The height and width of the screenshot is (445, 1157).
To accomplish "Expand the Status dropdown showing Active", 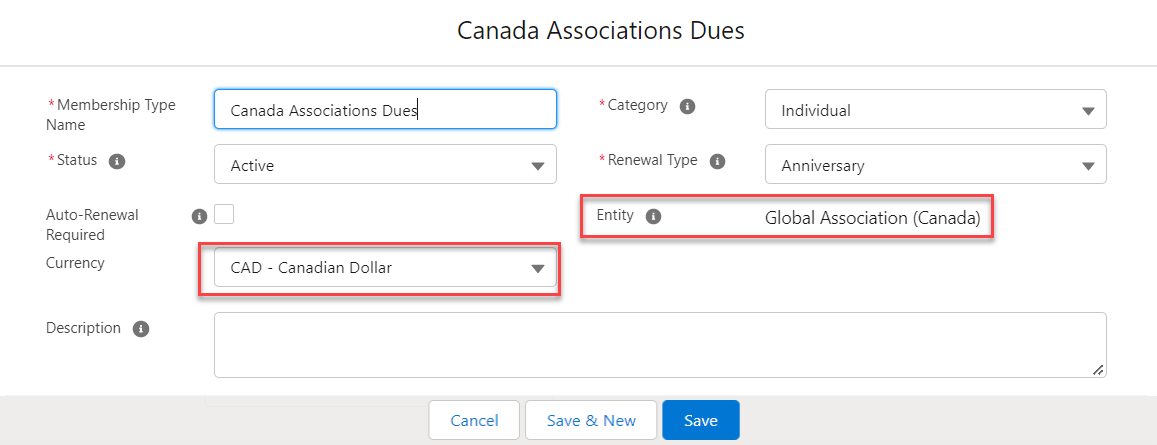I will tap(385, 165).
